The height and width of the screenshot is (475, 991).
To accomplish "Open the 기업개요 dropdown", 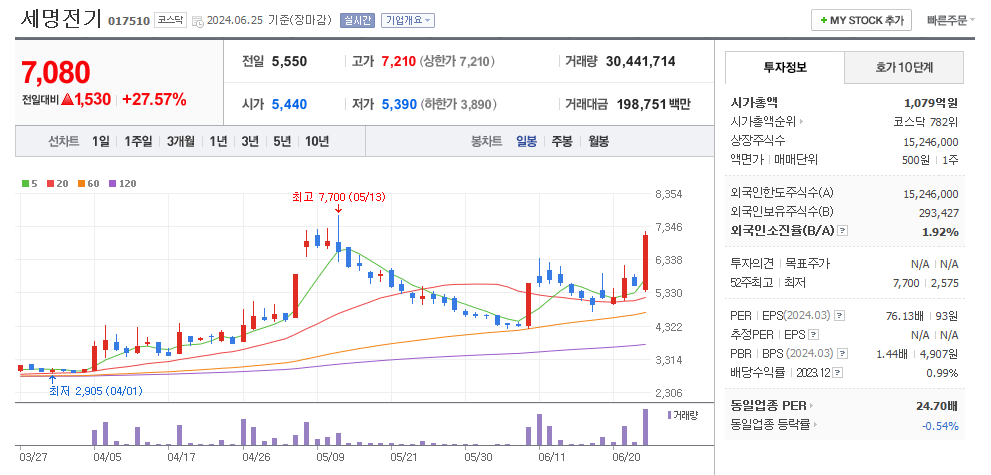I will (x=407, y=20).
